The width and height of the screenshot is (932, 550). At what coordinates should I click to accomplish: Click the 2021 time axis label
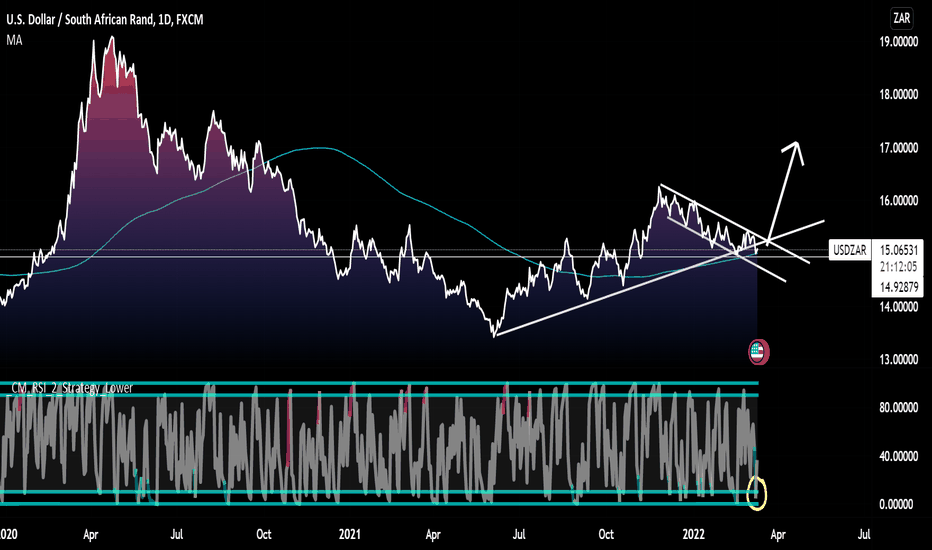point(350,535)
